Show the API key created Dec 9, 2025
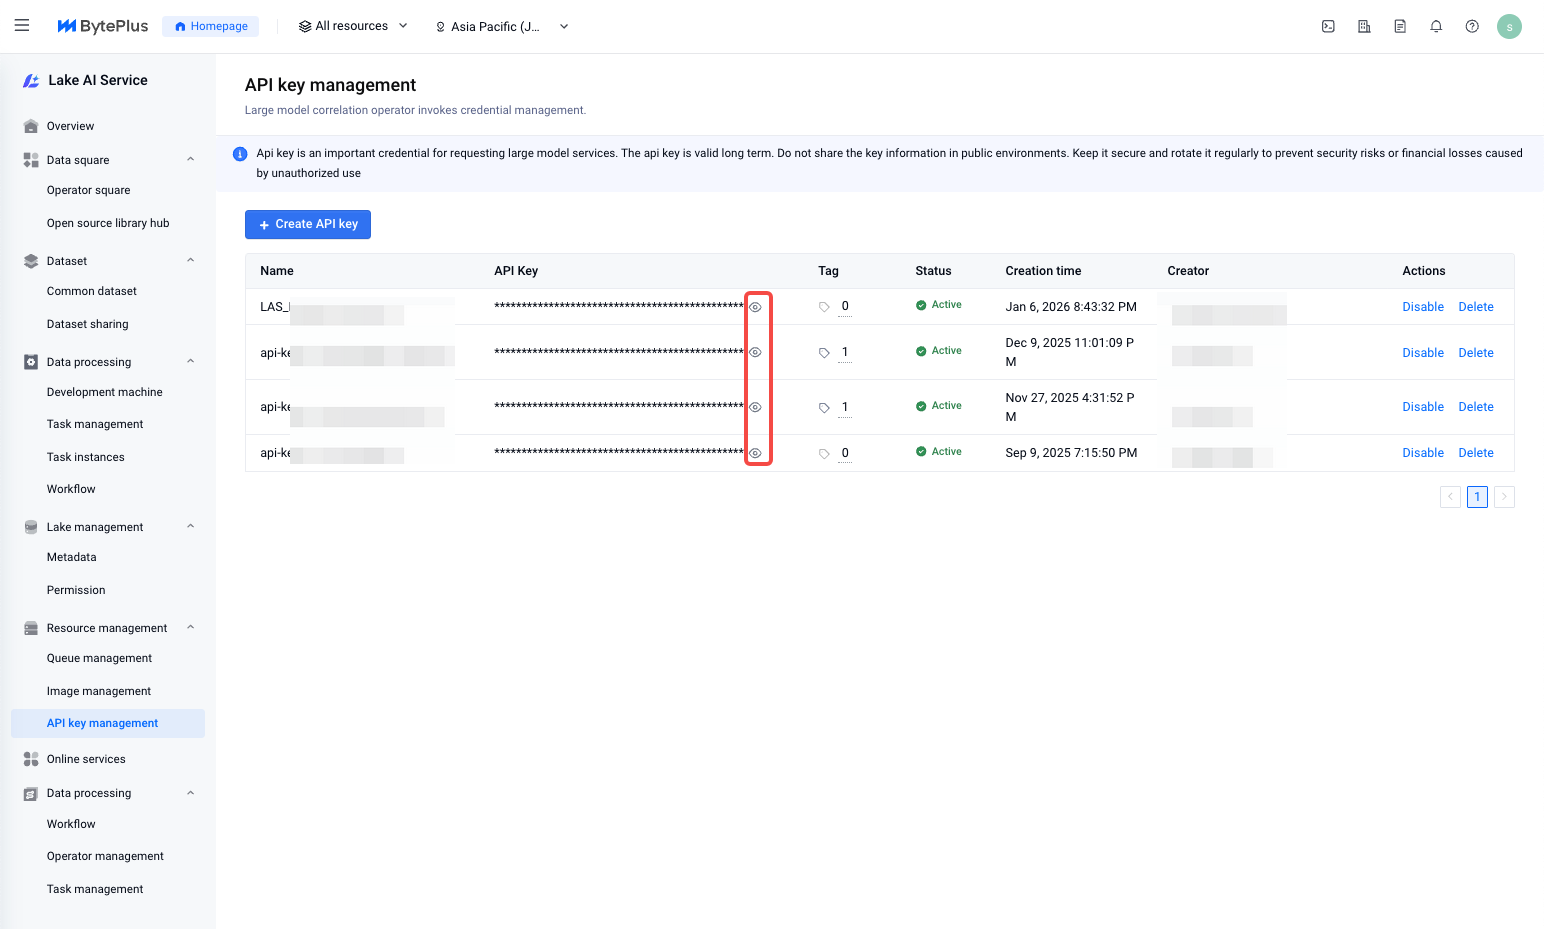Viewport: 1544px width, 929px height. (756, 353)
